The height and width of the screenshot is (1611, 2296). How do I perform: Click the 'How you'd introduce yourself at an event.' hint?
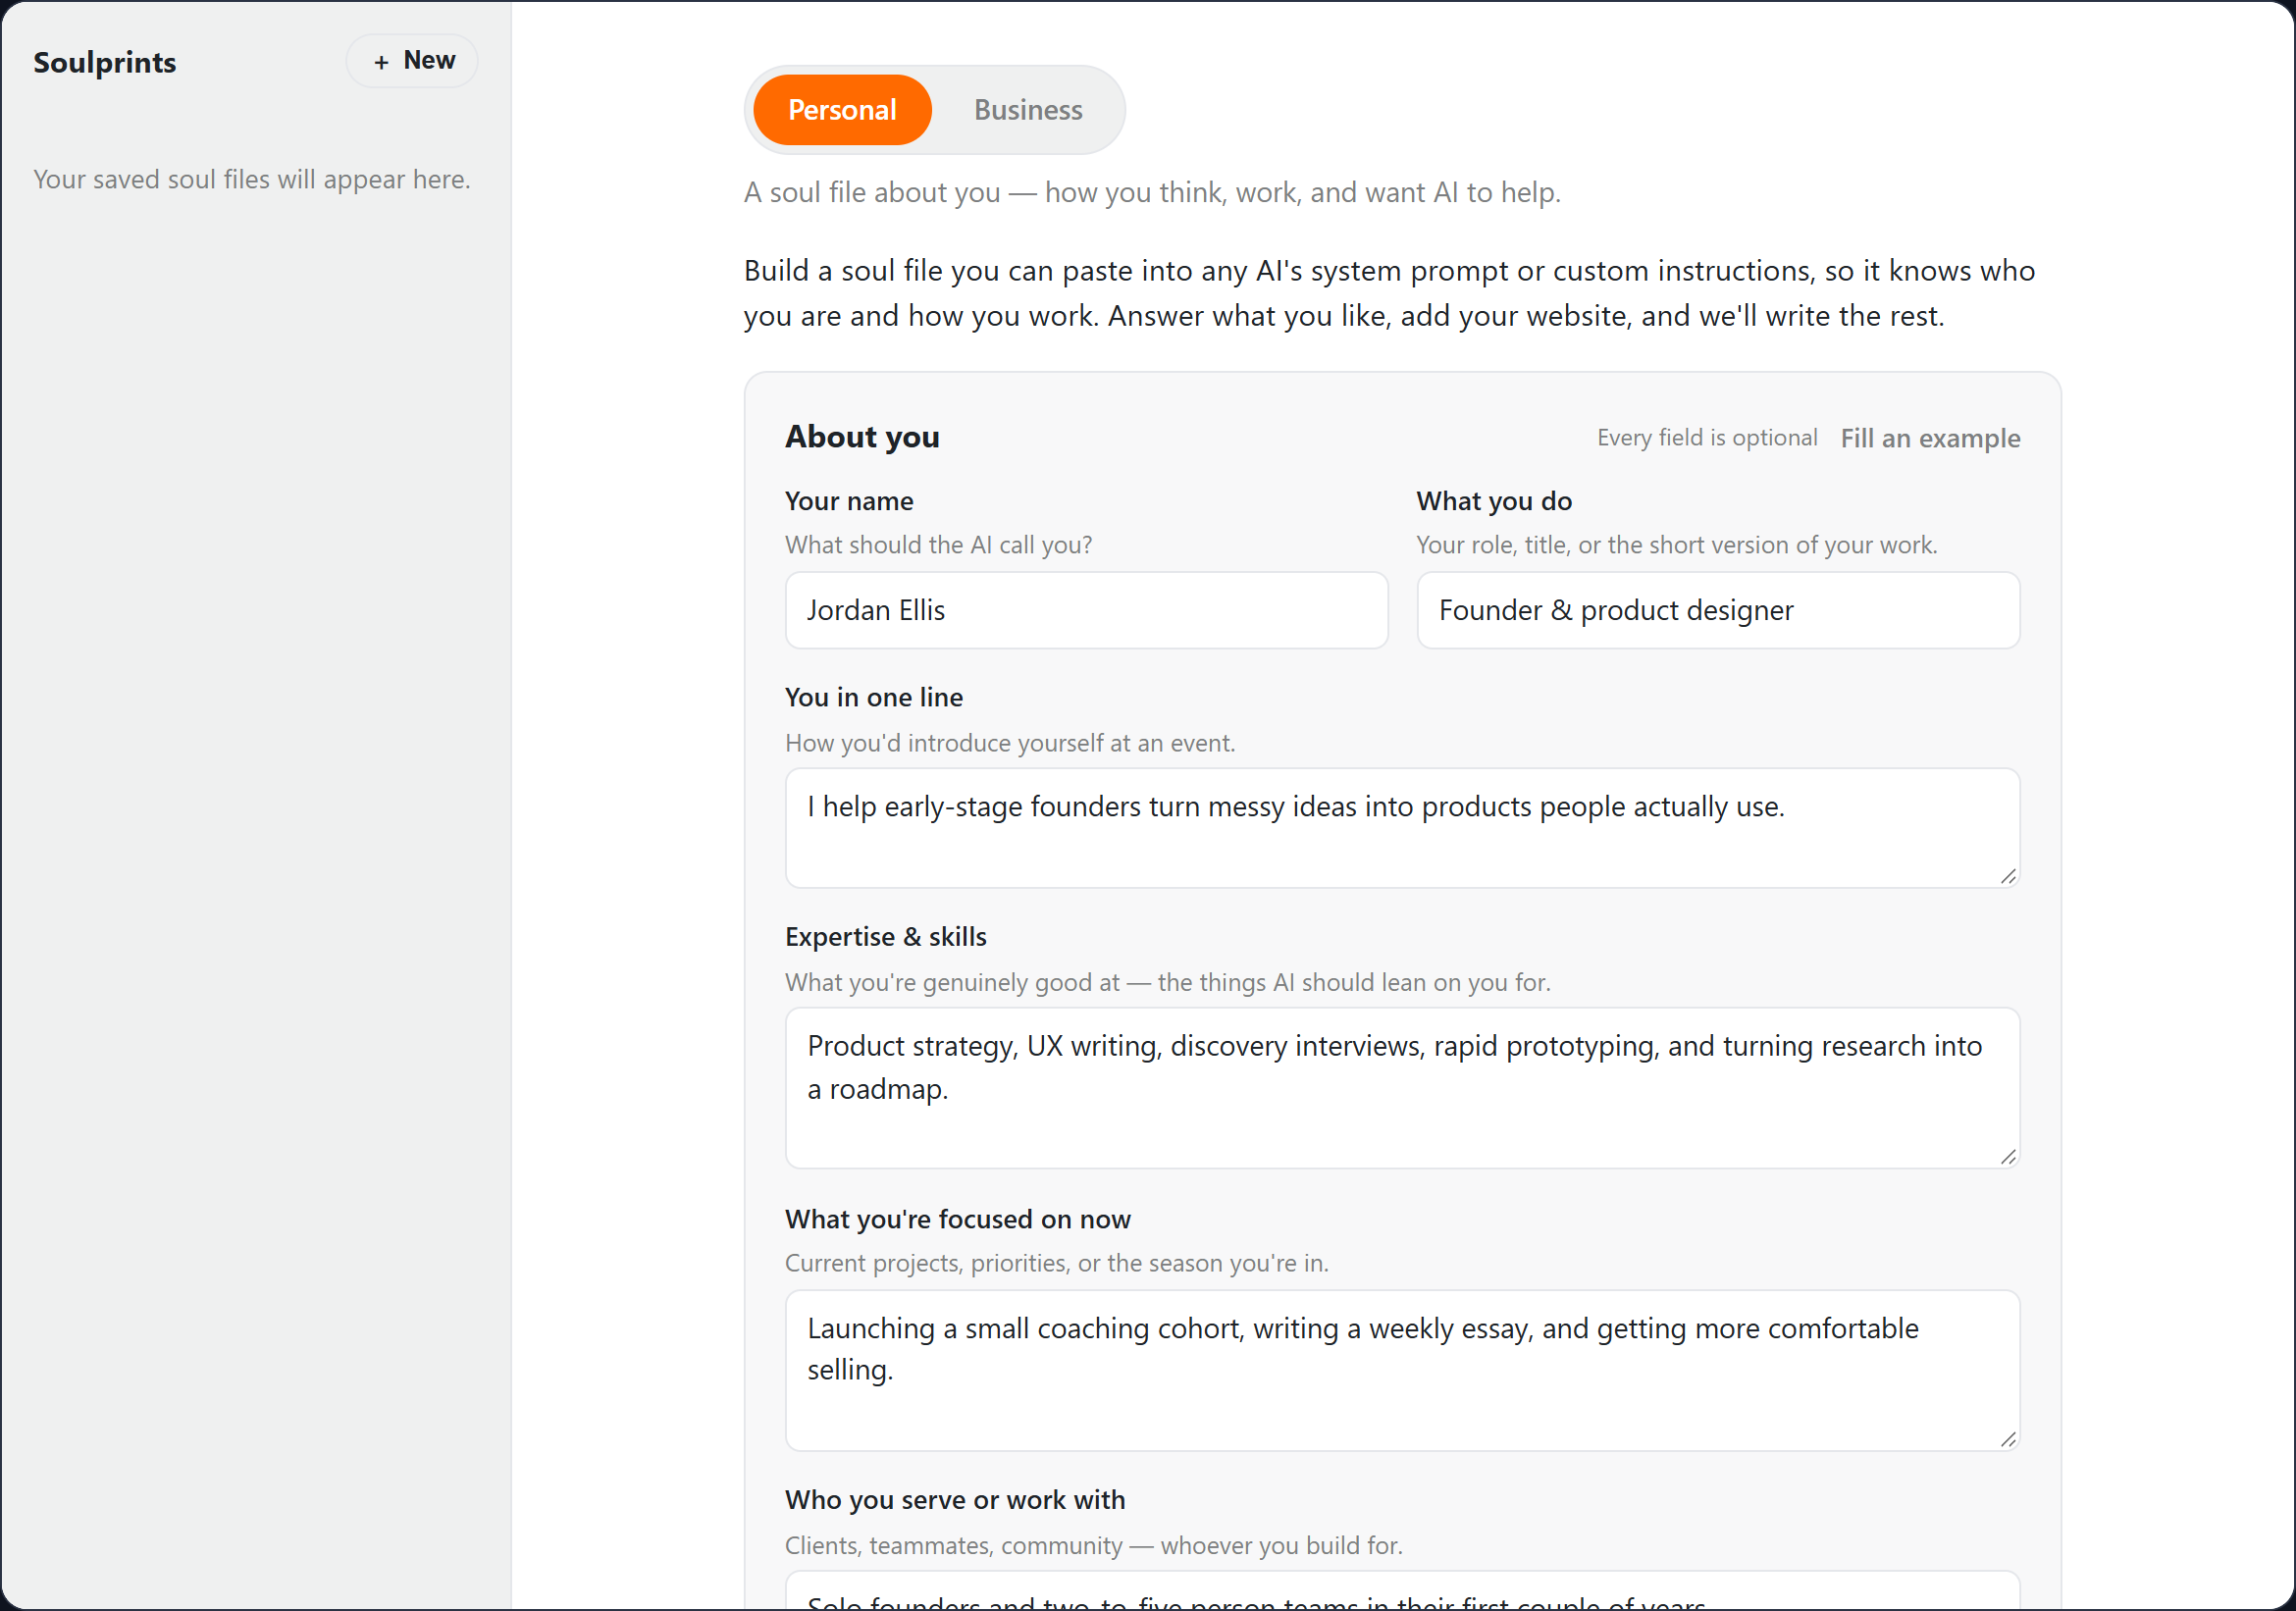1010,743
